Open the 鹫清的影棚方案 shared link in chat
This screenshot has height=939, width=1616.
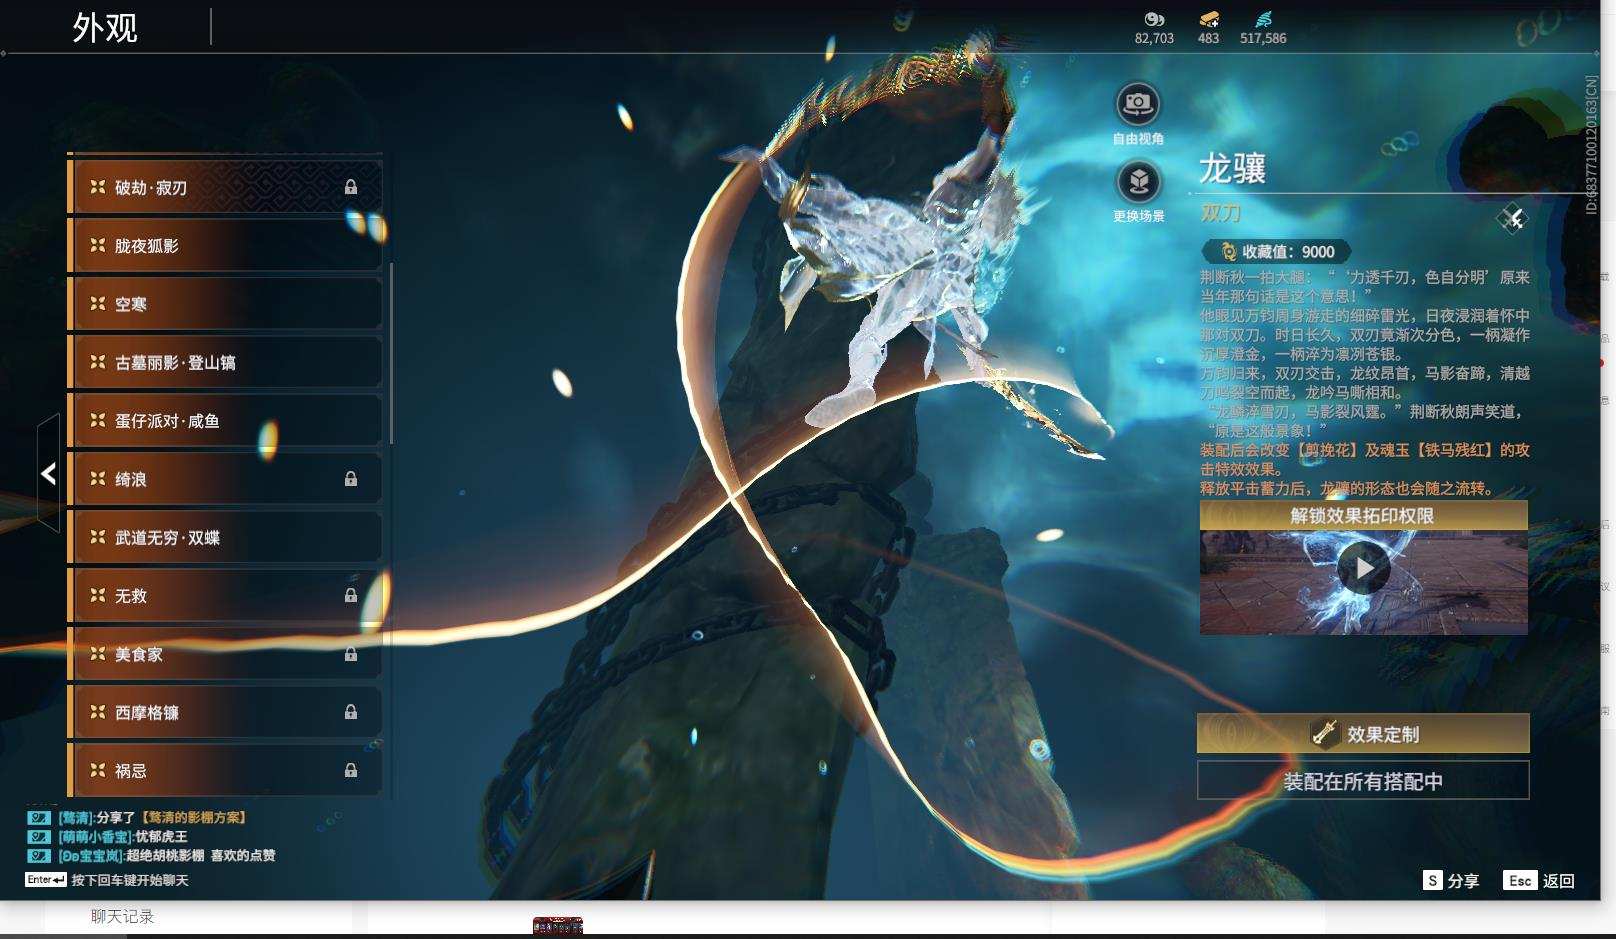click(x=194, y=818)
